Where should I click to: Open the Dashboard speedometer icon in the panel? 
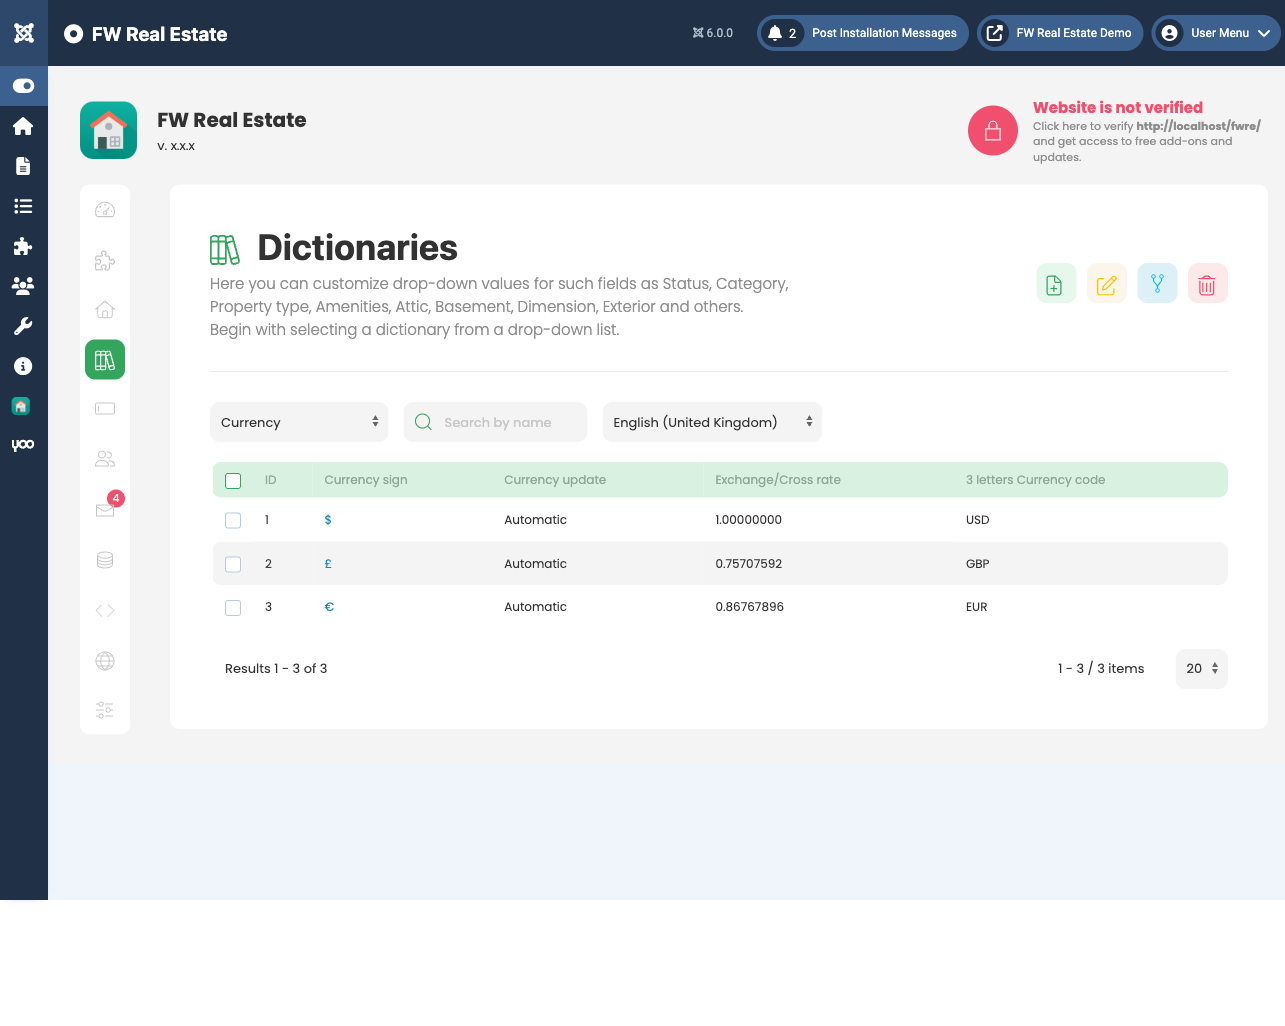point(104,210)
